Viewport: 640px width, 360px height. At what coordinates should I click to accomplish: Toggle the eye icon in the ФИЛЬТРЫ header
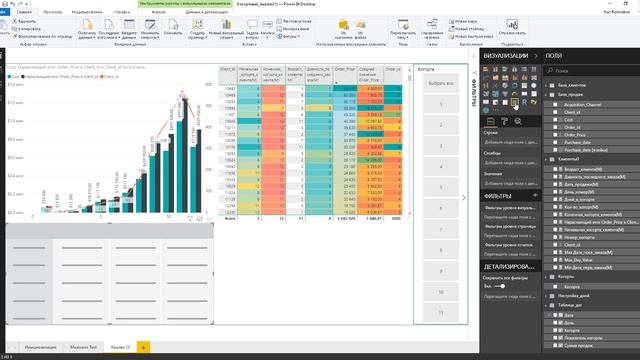coord(535,196)
